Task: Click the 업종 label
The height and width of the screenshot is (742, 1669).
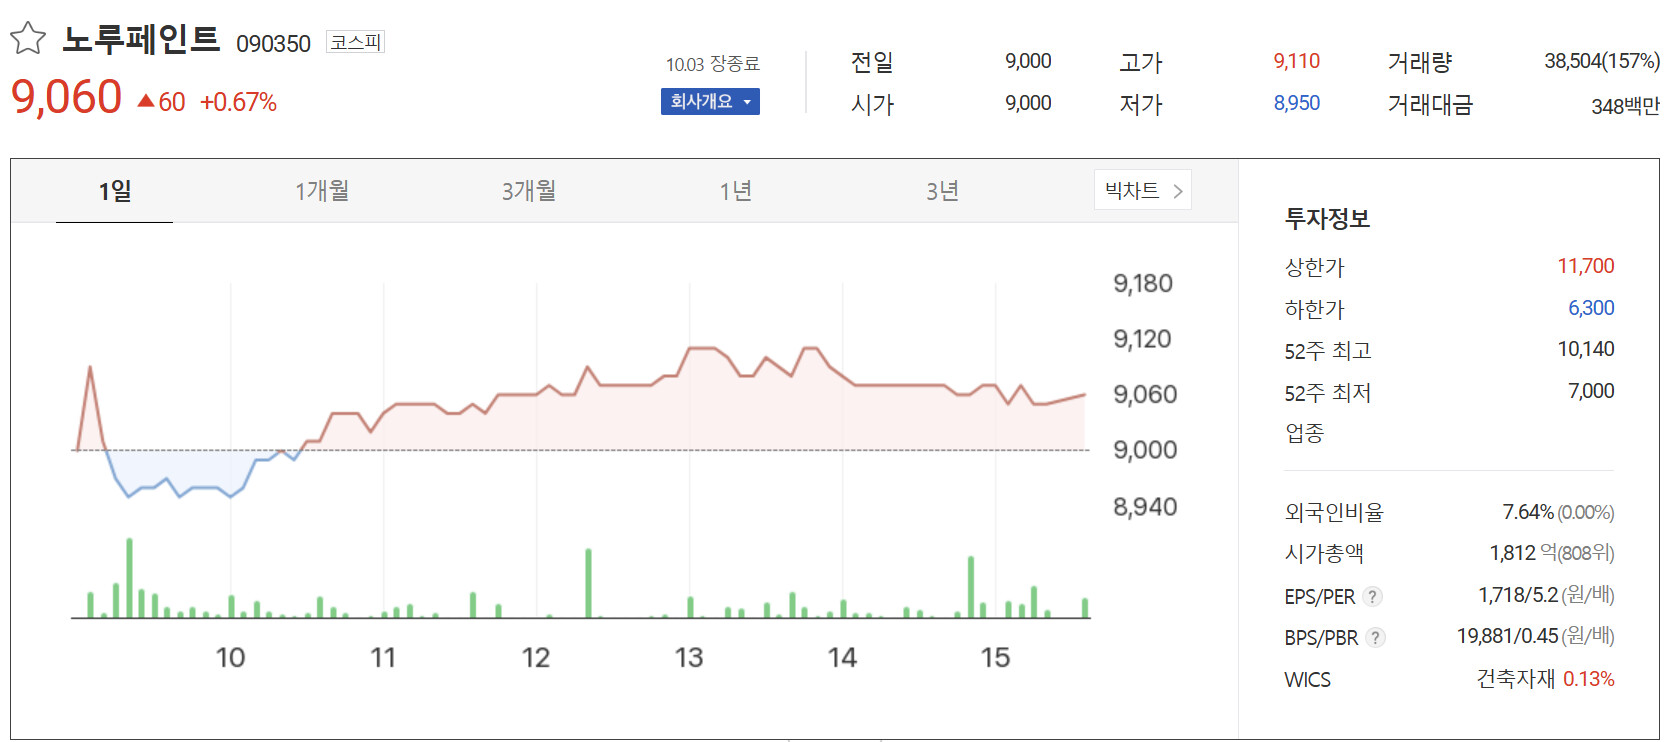Action: pos(1305,433)
